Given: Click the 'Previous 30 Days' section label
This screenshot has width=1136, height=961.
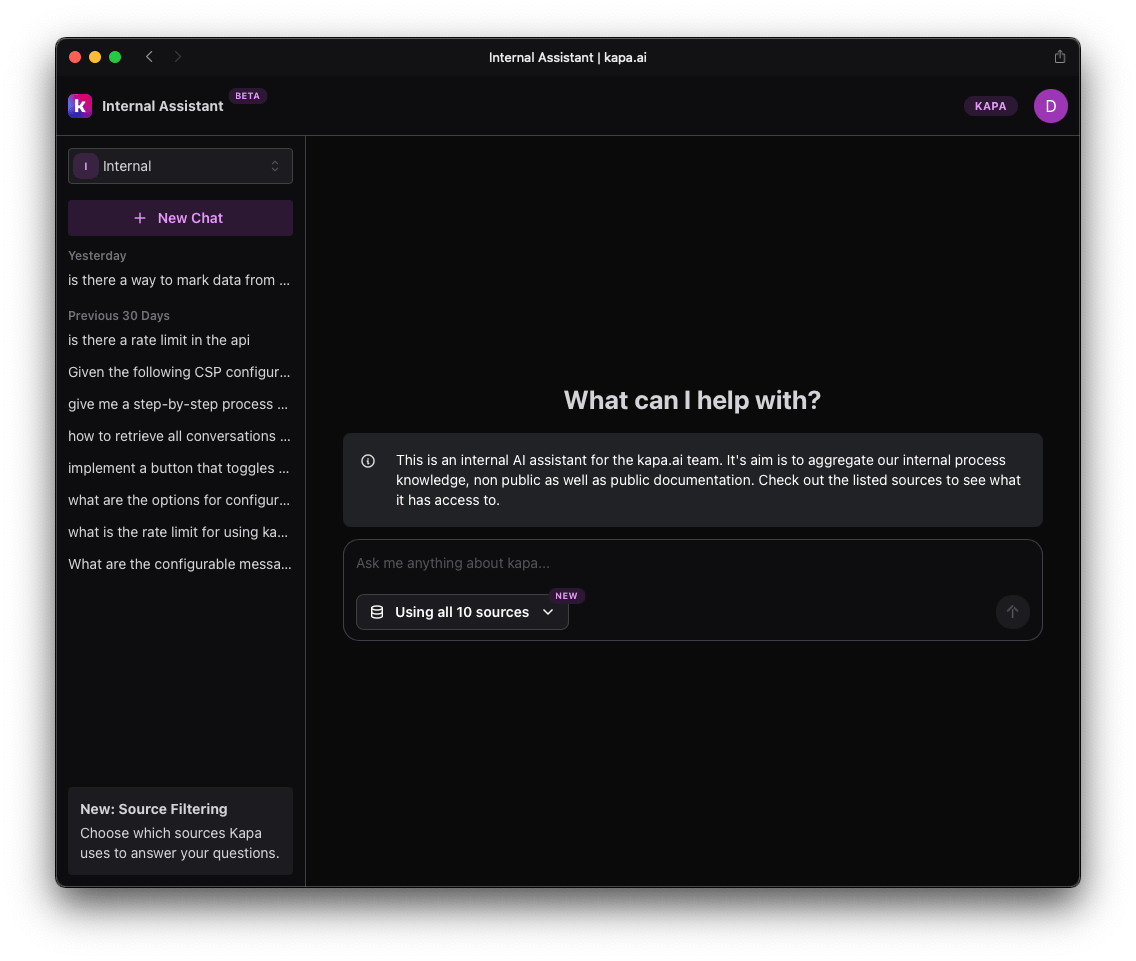Looking at the screenshot, I should (x=119, y=316).
